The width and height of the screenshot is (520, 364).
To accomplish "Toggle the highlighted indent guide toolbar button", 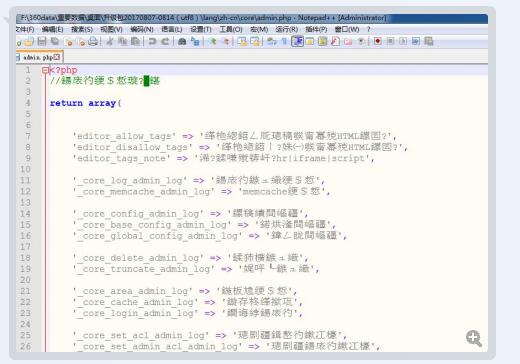I will pos(297,41).
